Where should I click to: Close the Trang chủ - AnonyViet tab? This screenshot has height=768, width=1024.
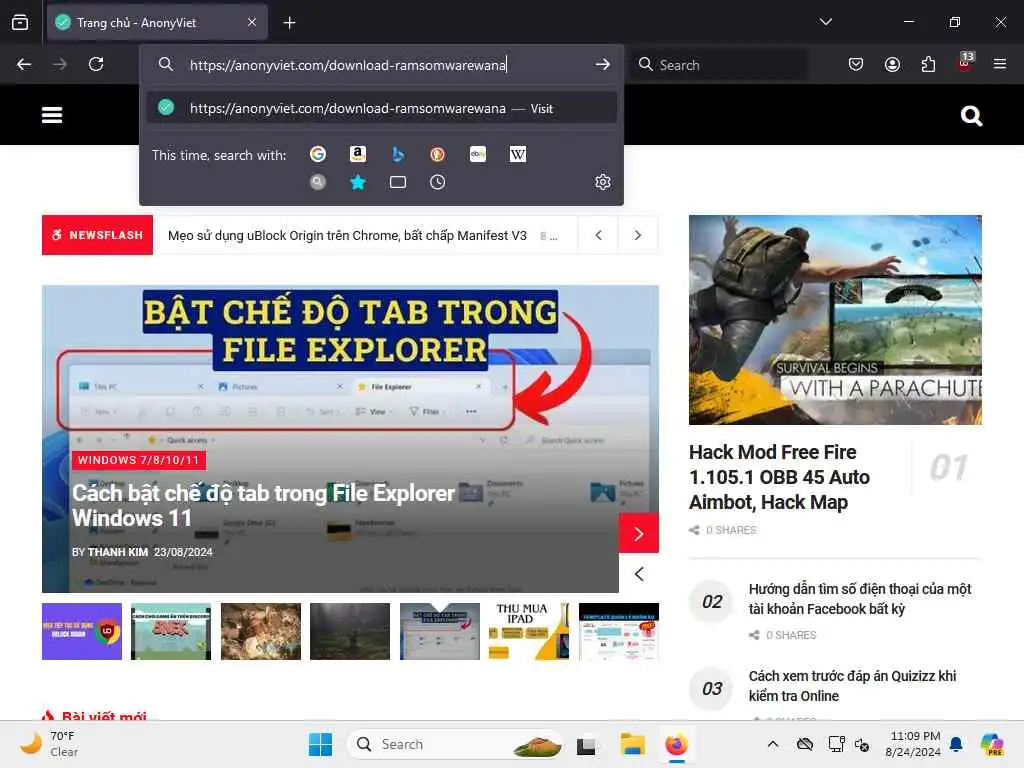point(252,22)
